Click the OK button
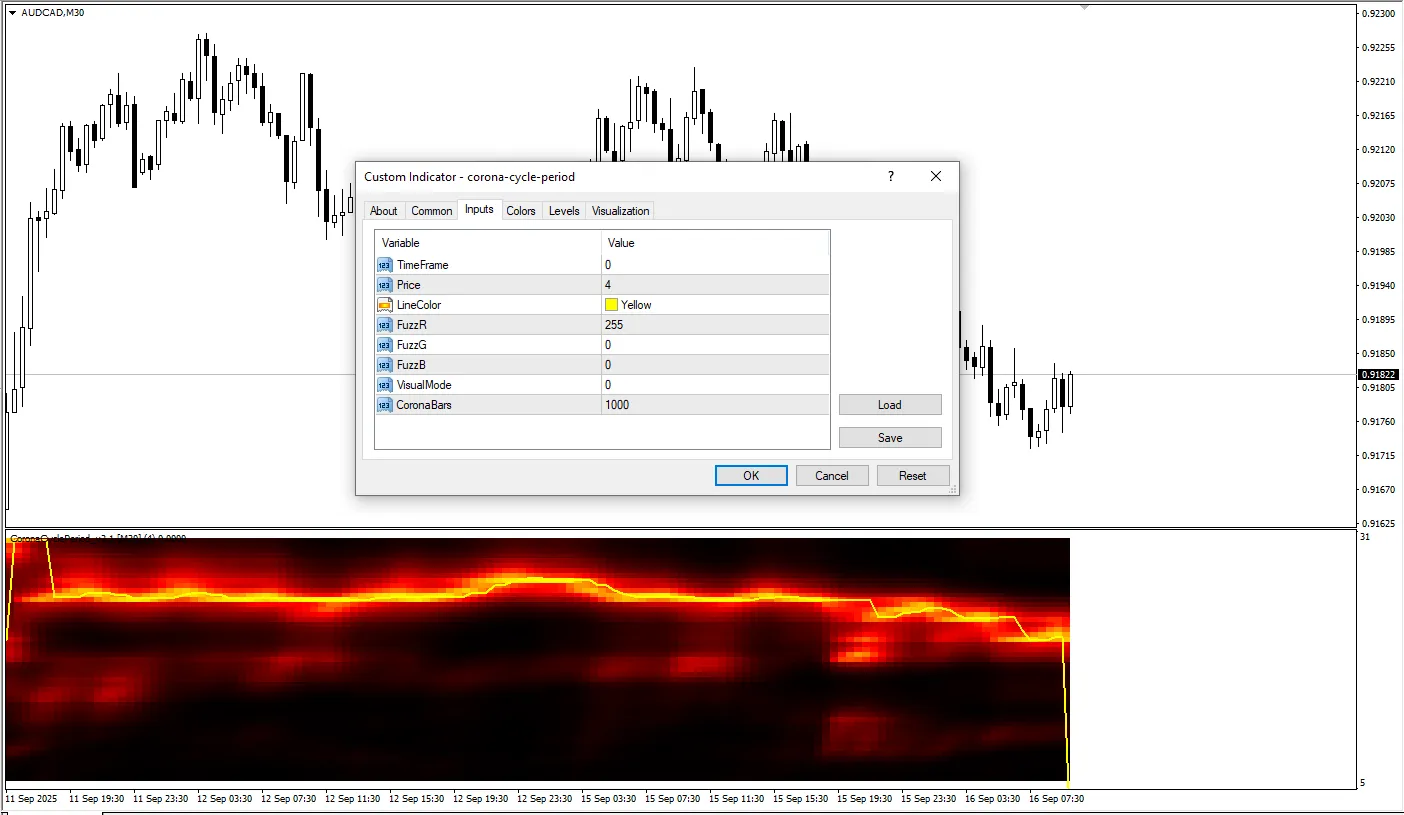This screenshot has height=815, width=1404. [751, 476]
